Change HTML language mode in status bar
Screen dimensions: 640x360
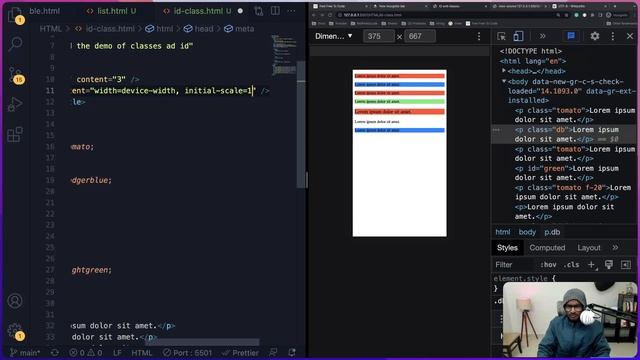[x=142, y=353]
